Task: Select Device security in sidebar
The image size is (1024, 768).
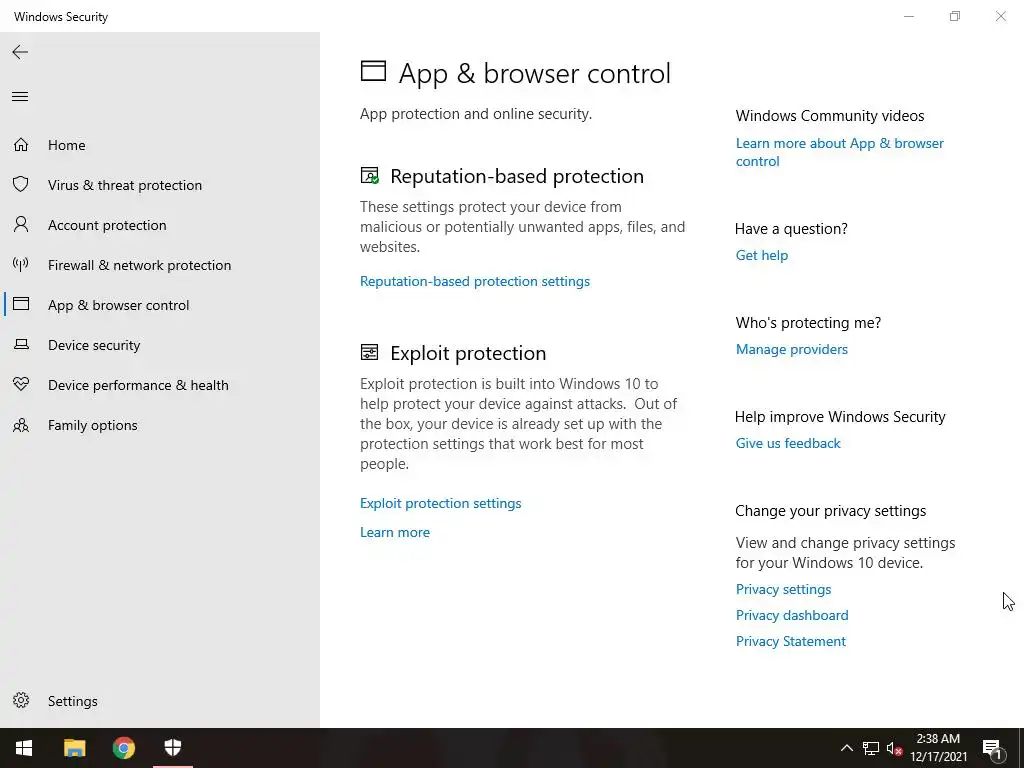Action: (x=94, y=345)
